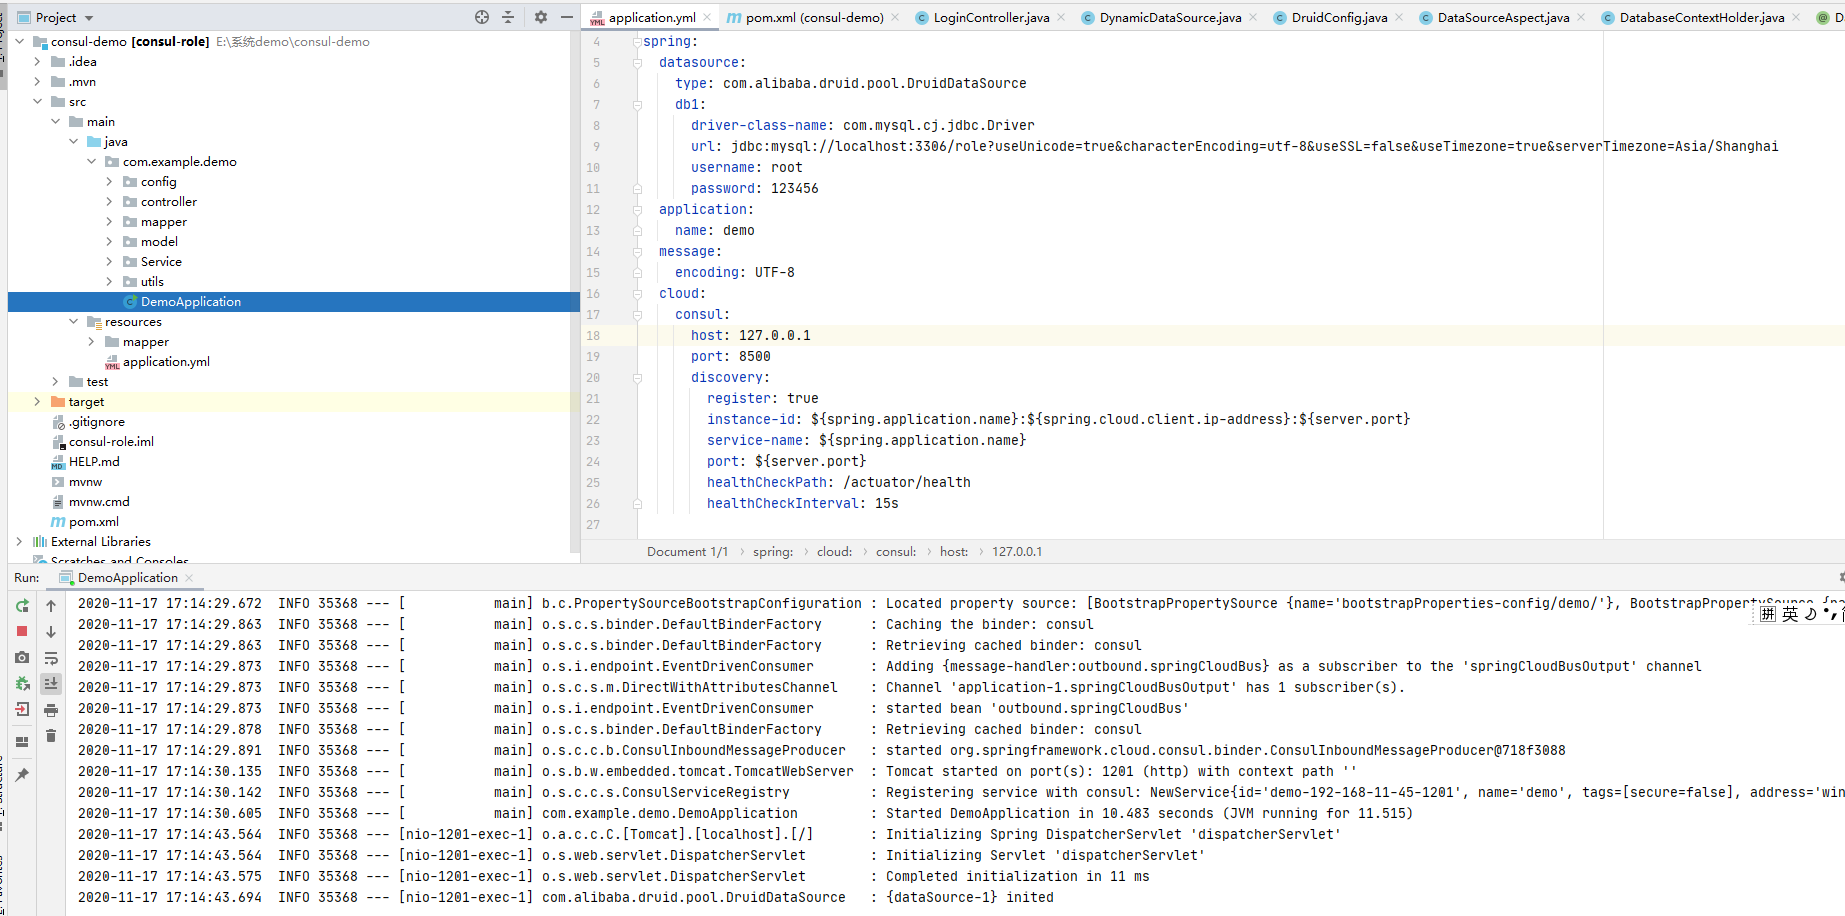Select DemoApplication class in tree
This screenshot has height=916, width=1845.
(190, 302)
